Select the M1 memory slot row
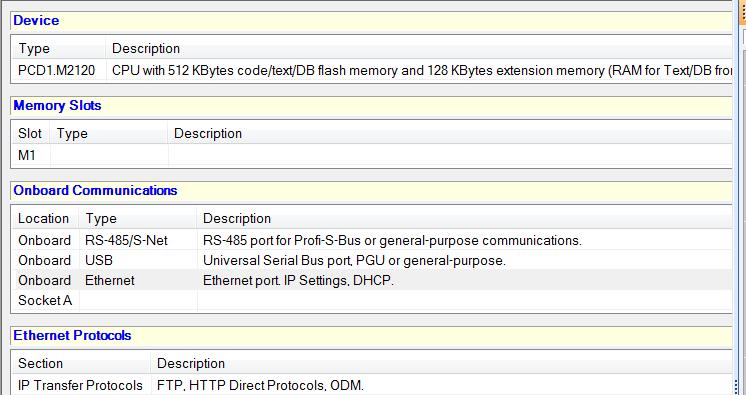Image resolution: width=746 pixels, height=395 pixels. click(372, 155)
